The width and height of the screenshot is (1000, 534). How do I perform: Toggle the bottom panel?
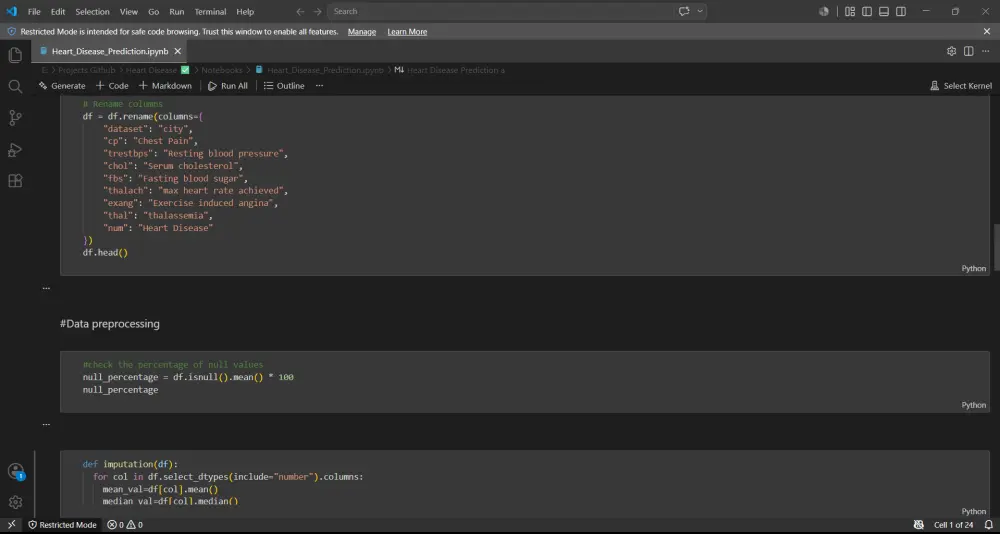884,11
